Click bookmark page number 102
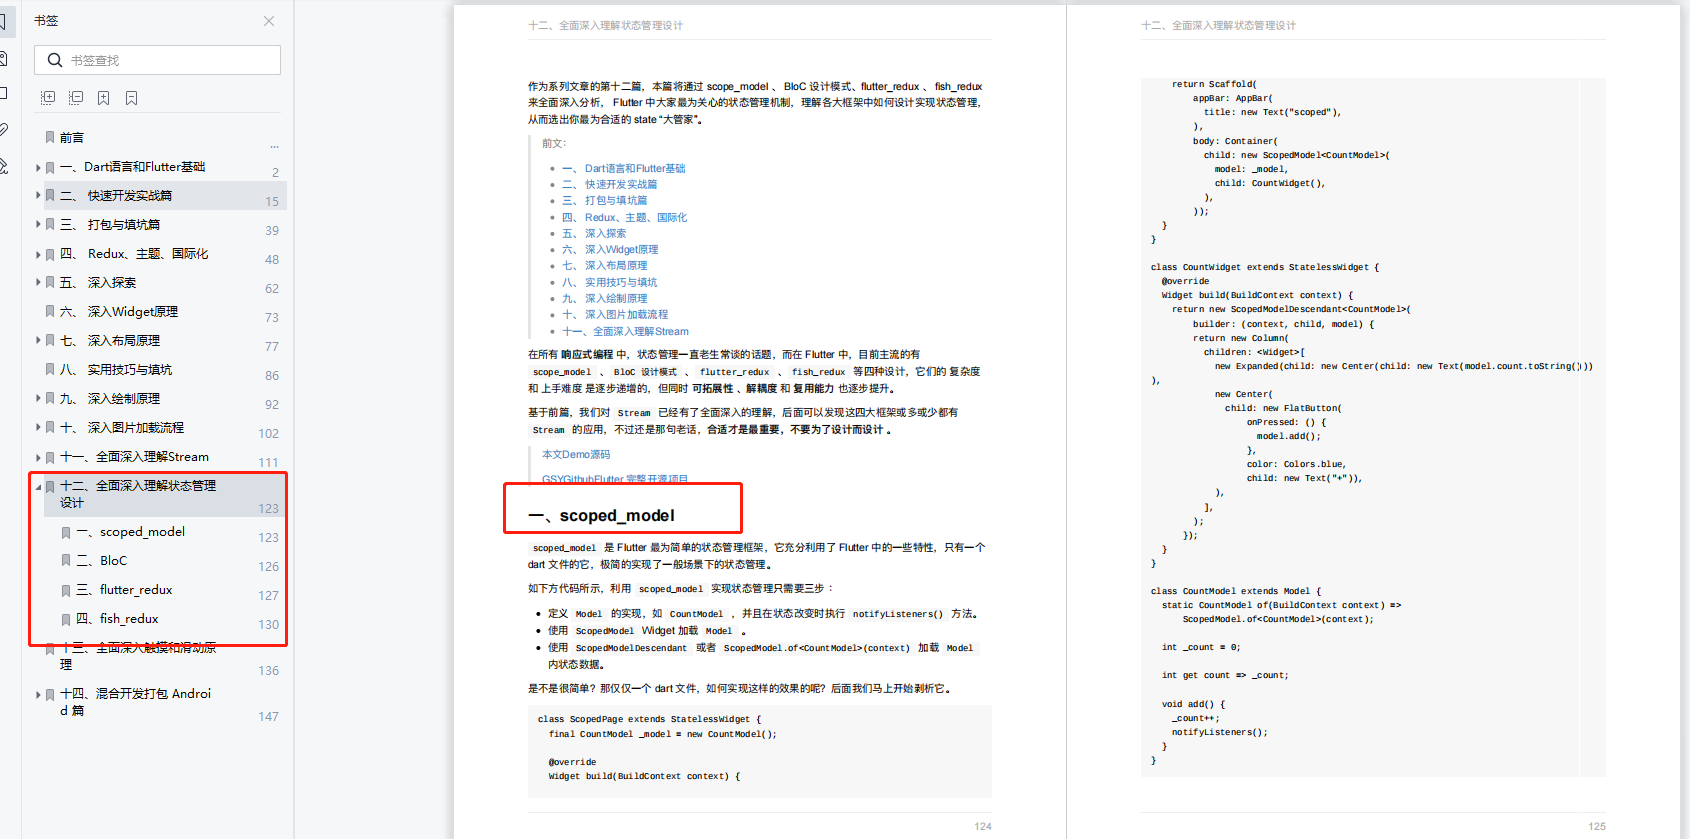The height and width of the screenshot is (839, 1690). click(268, 433)
